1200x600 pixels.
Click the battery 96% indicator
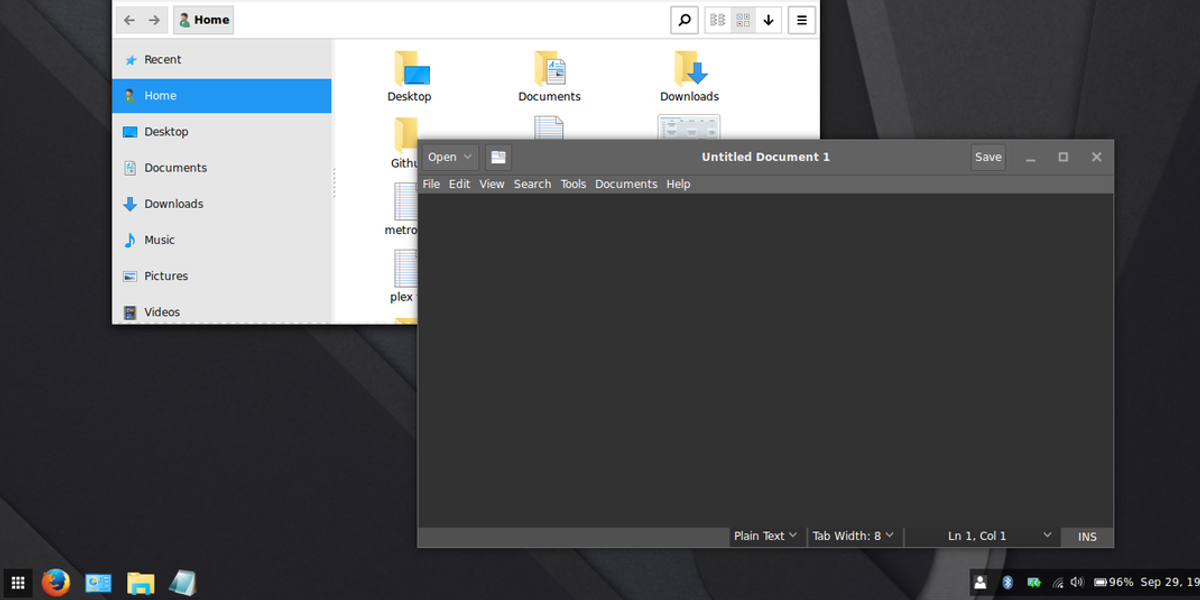pyautogui.click(x=1113, y=582)
